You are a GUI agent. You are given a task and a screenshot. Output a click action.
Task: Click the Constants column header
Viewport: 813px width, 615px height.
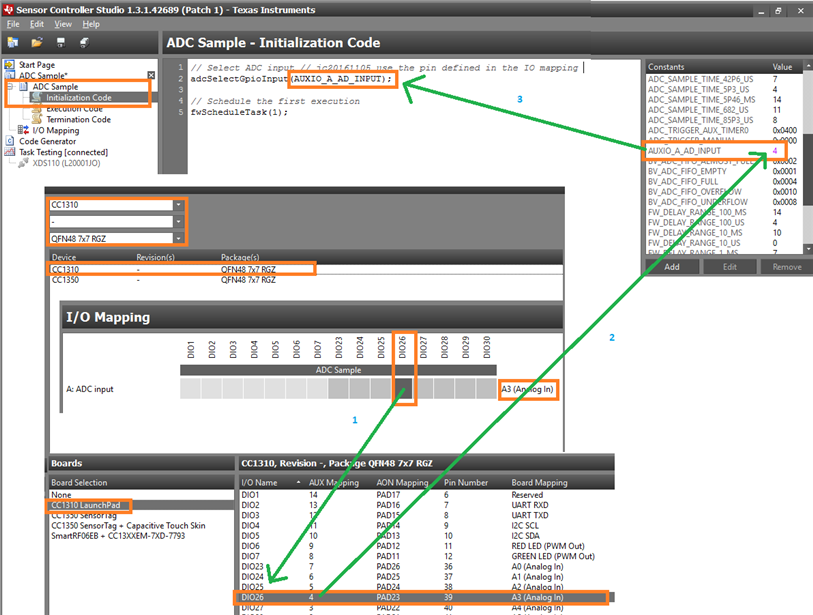(707, 67)
